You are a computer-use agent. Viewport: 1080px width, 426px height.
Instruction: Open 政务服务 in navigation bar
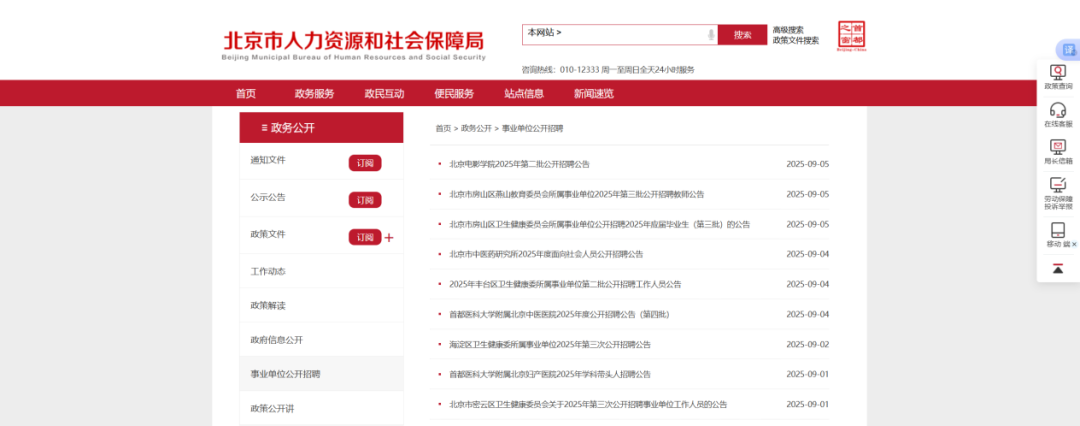point(314,93)
